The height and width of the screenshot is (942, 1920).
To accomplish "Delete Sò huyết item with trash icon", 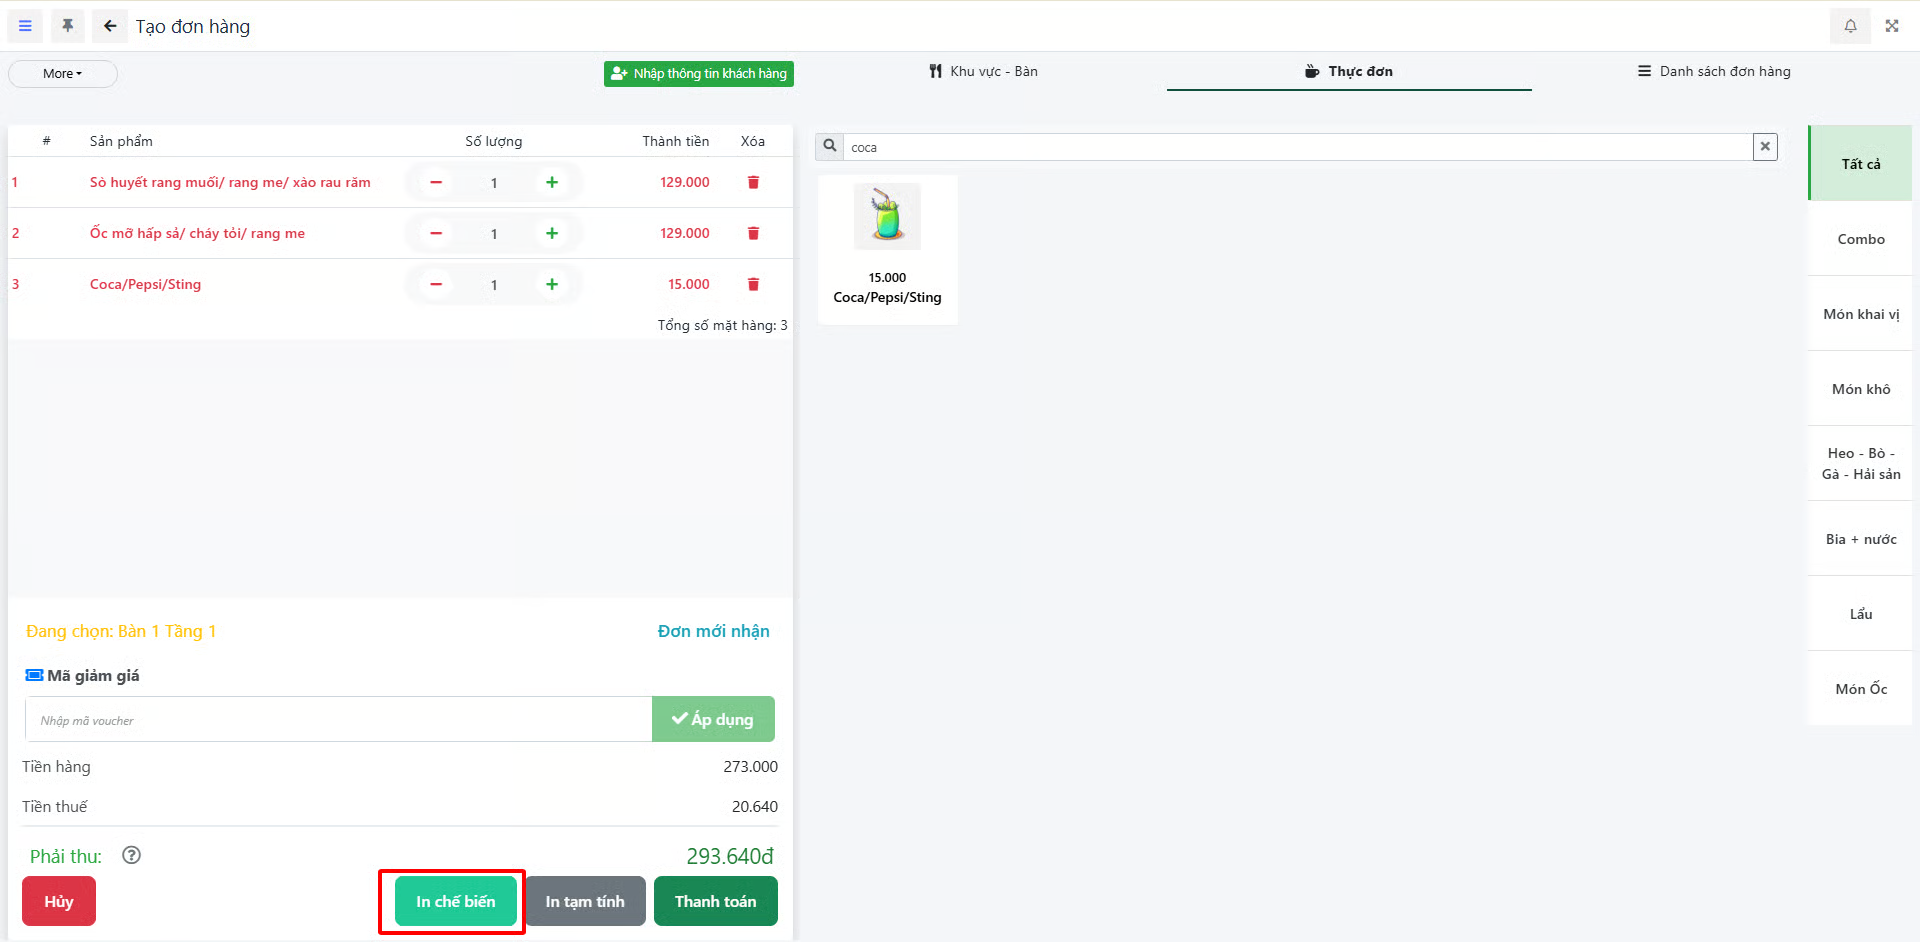I will [x=753, y=182].
